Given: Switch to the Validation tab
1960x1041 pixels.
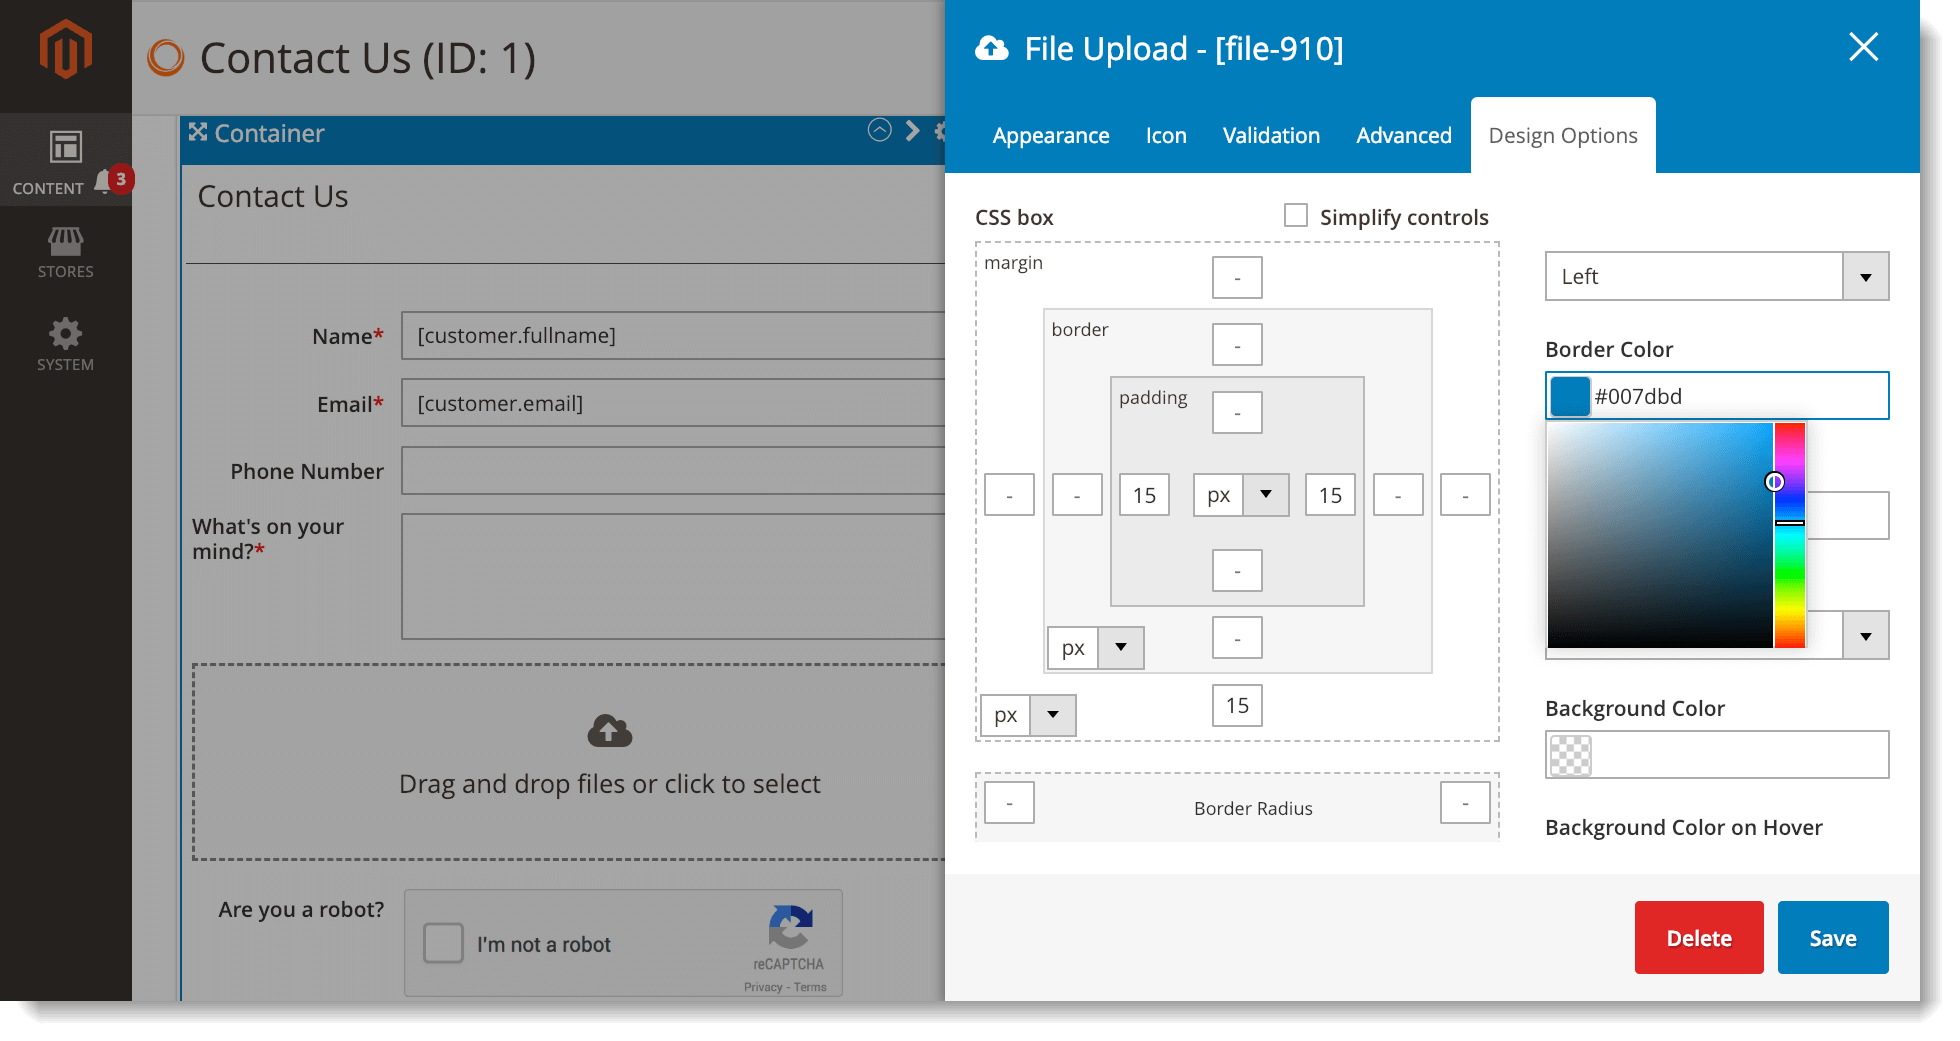Looking at the screenshot, I should (x=1271, y=135).
